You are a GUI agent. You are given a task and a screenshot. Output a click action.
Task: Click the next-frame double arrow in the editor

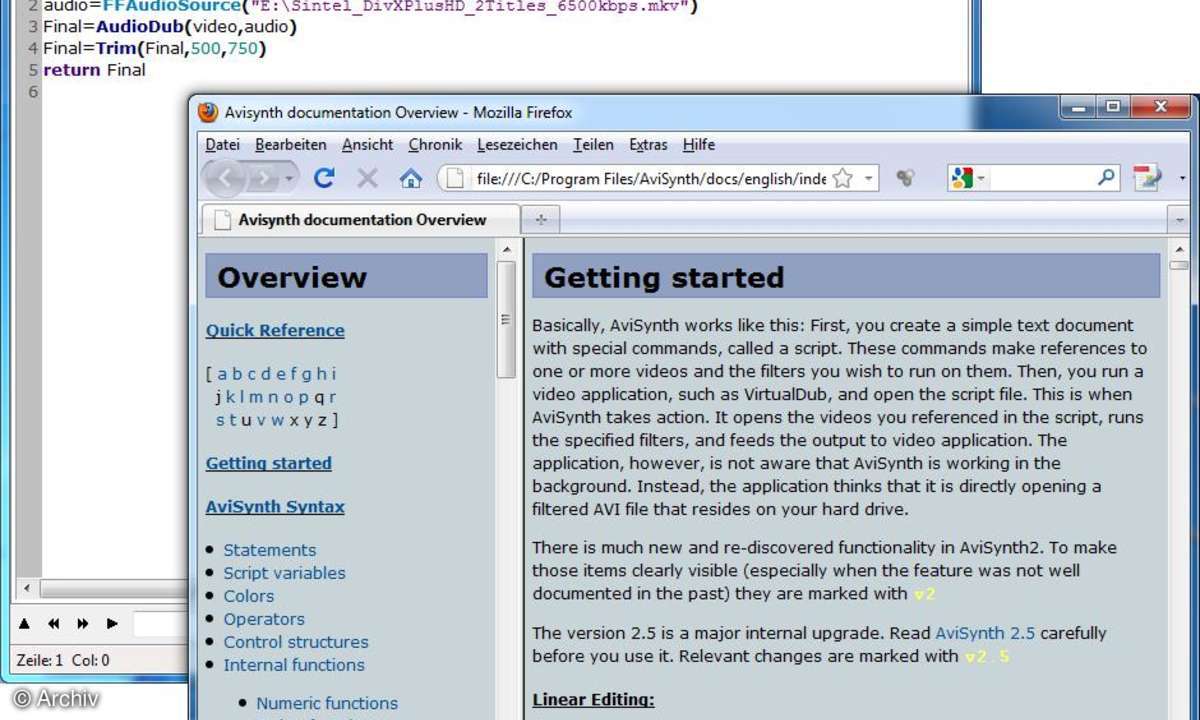pos(83,624)
